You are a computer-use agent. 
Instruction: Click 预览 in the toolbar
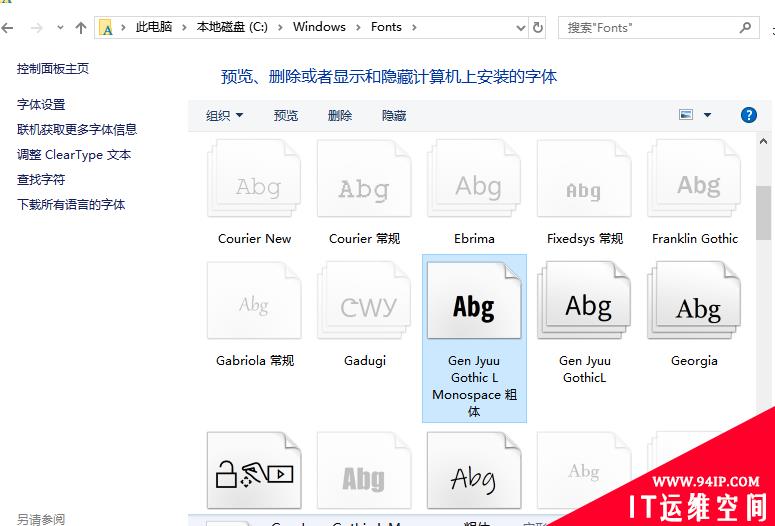tap(286, 116)
